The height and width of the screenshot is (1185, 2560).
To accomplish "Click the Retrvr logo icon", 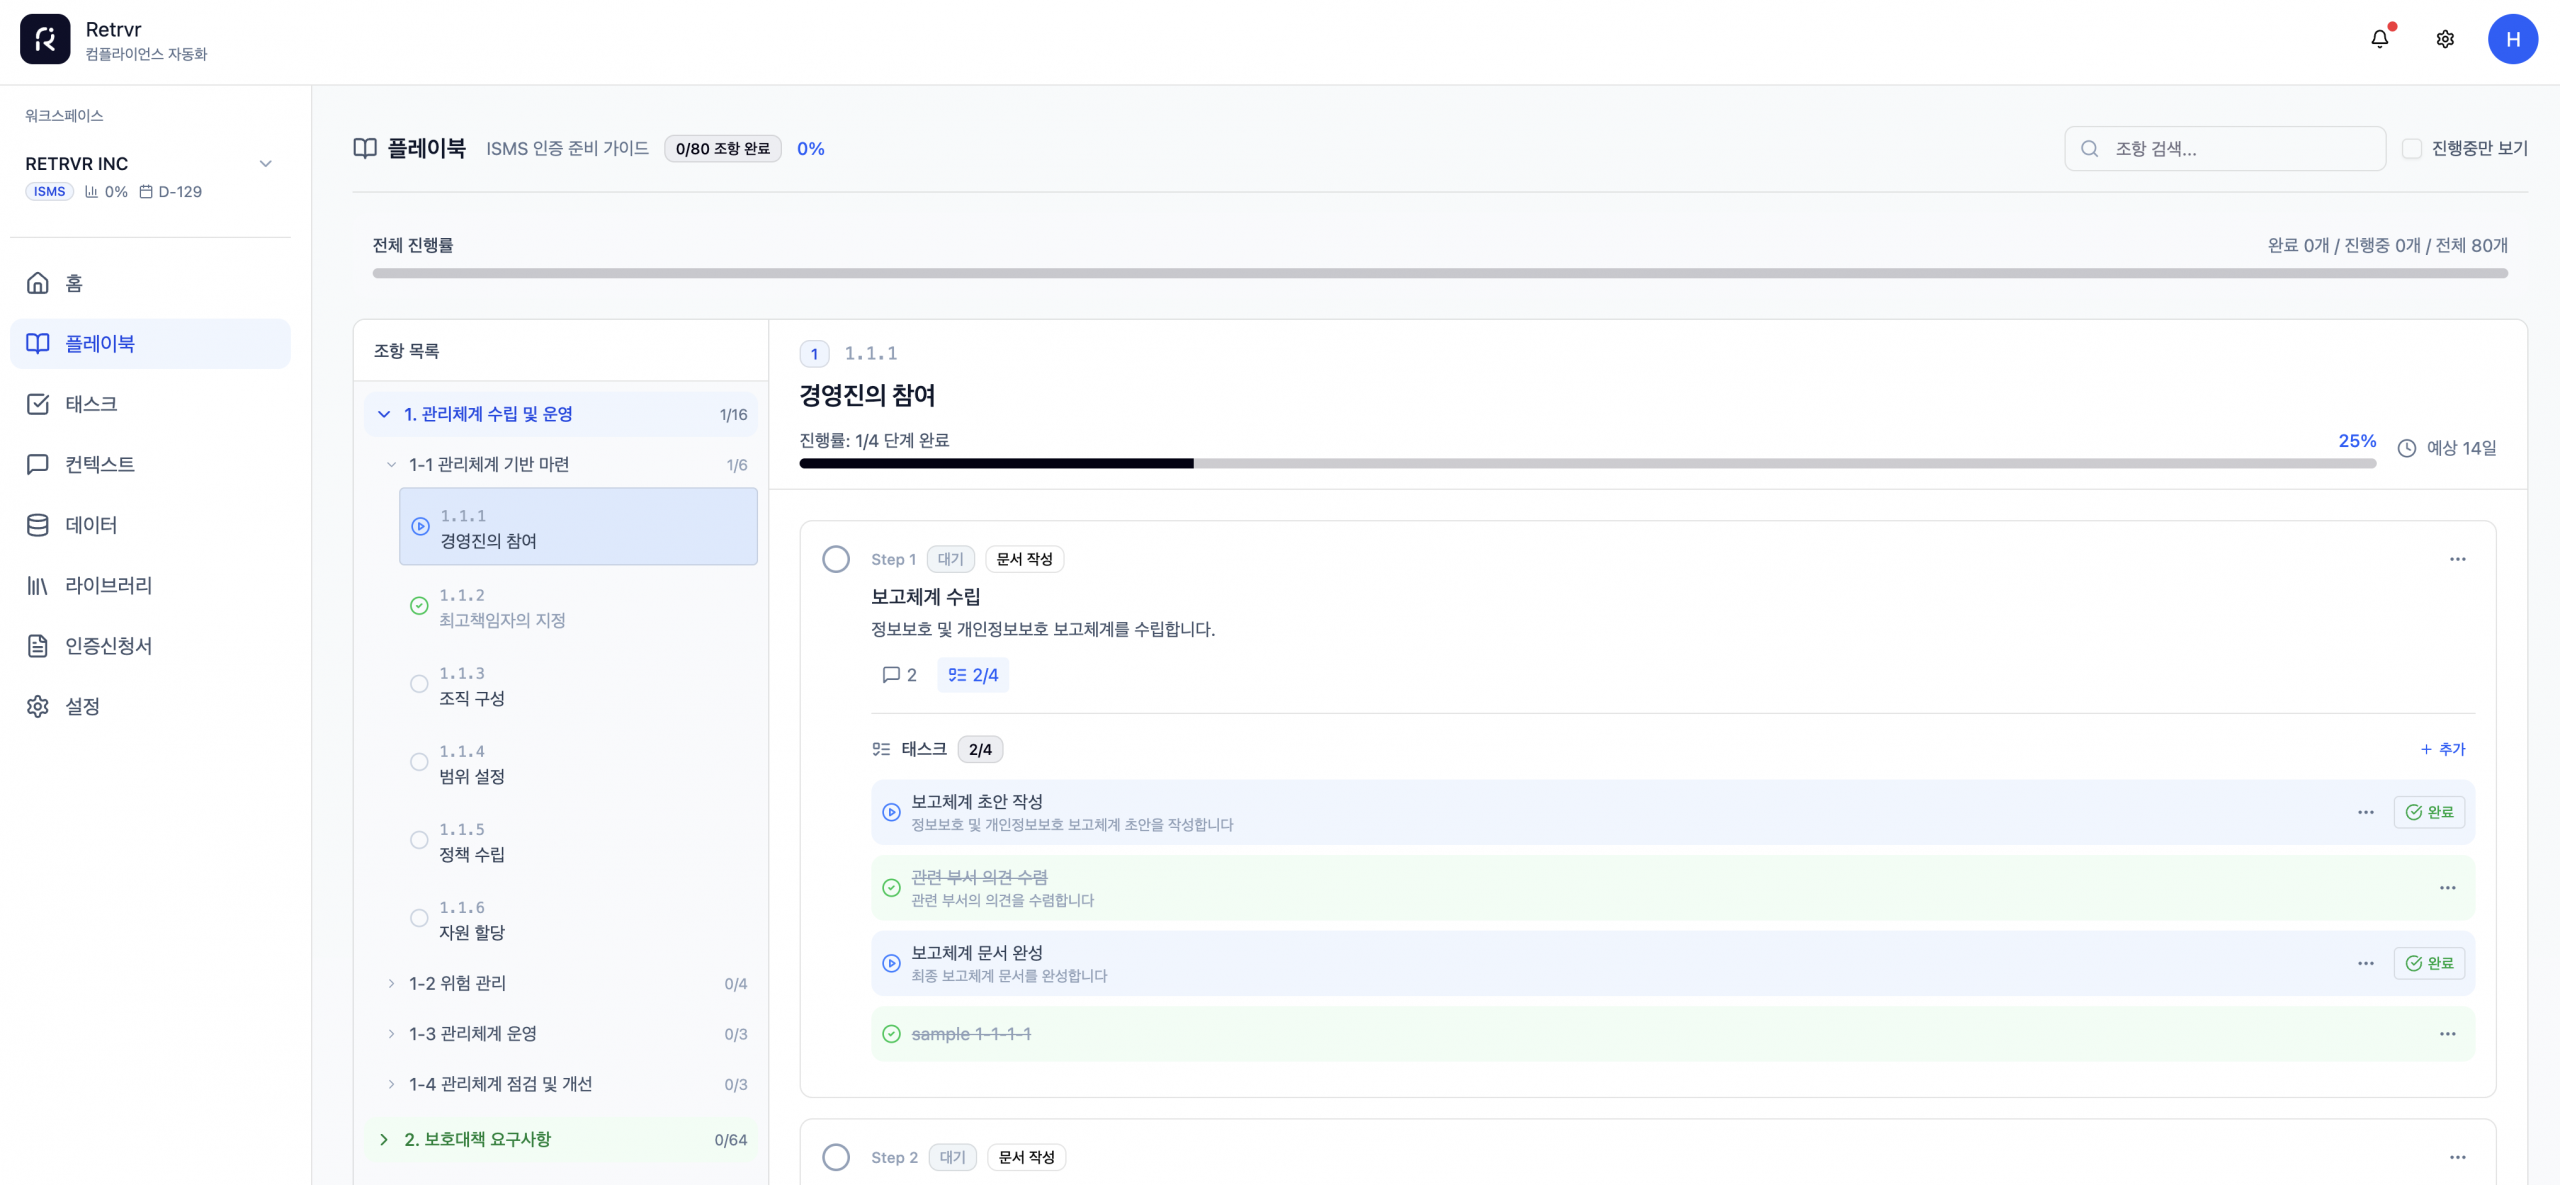I will (45, 39).
